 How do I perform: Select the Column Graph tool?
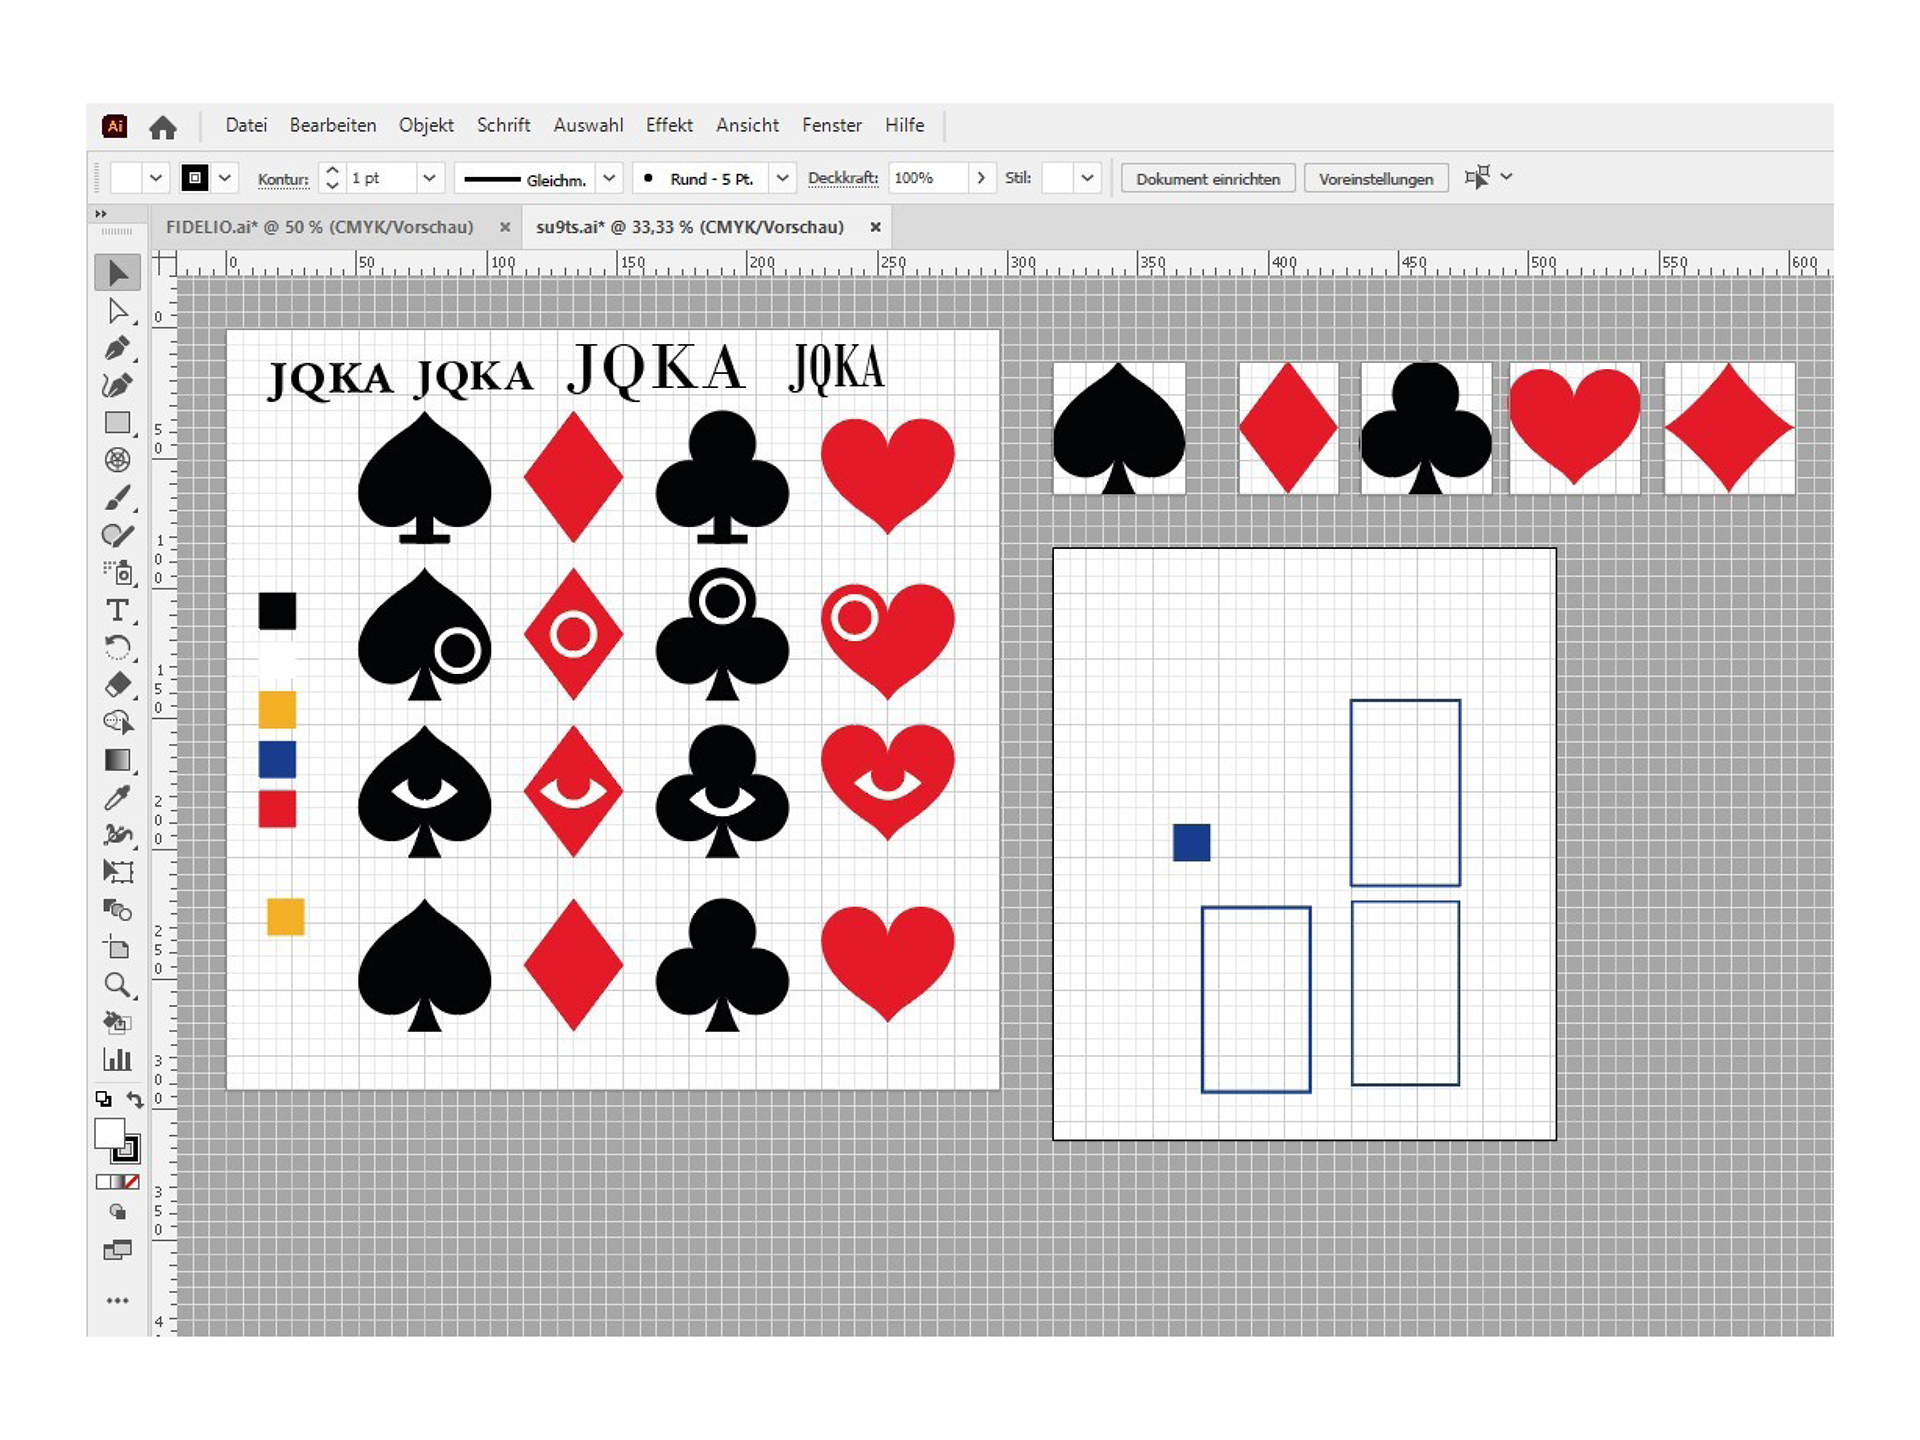(118, 1060)
